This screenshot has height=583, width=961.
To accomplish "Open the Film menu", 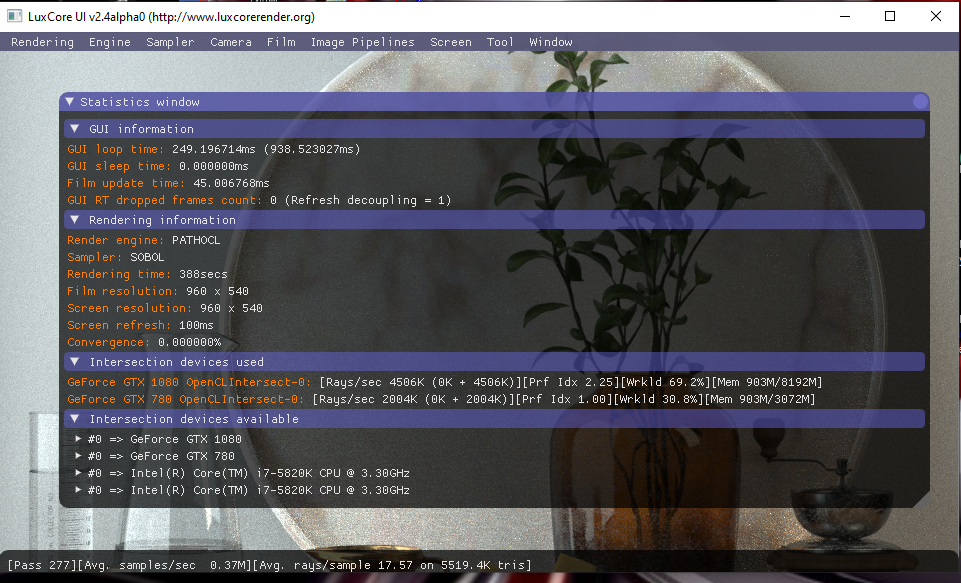I will (281, 42).
